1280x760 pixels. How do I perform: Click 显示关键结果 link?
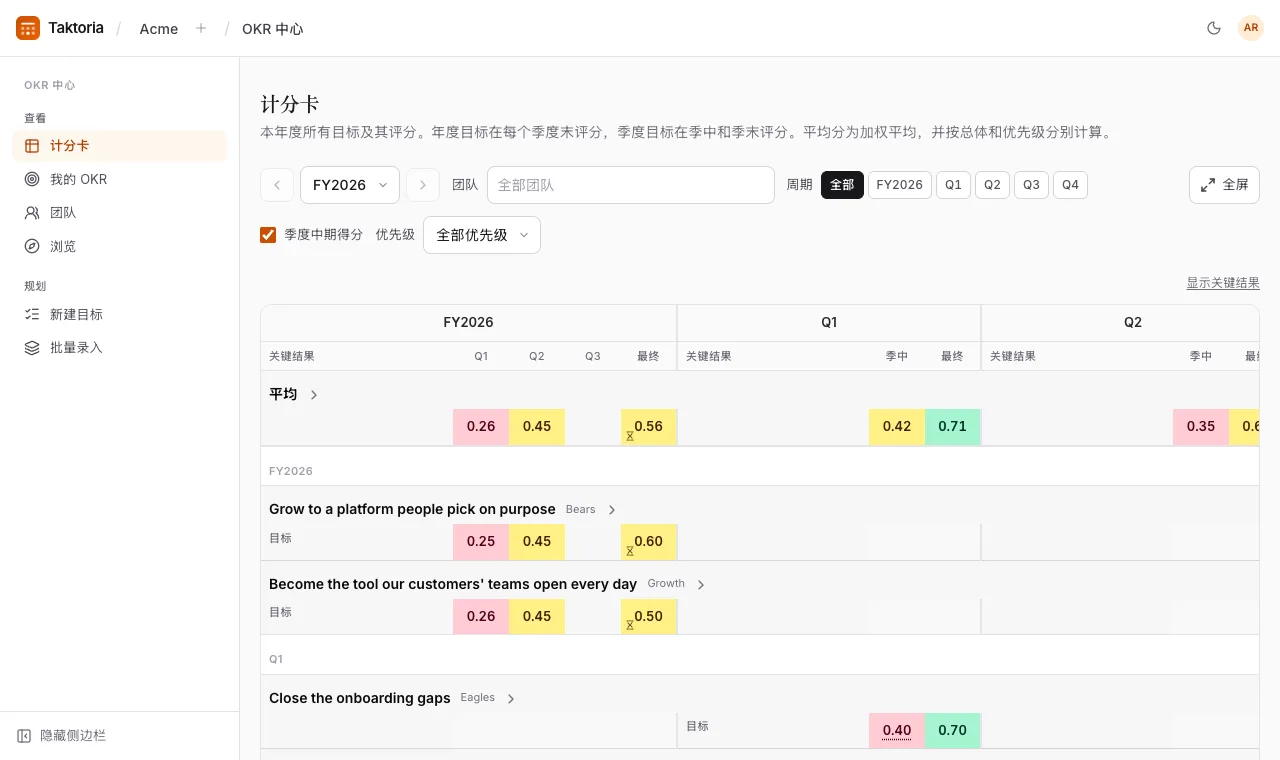pyautogui.click(x=1223, y=283)
